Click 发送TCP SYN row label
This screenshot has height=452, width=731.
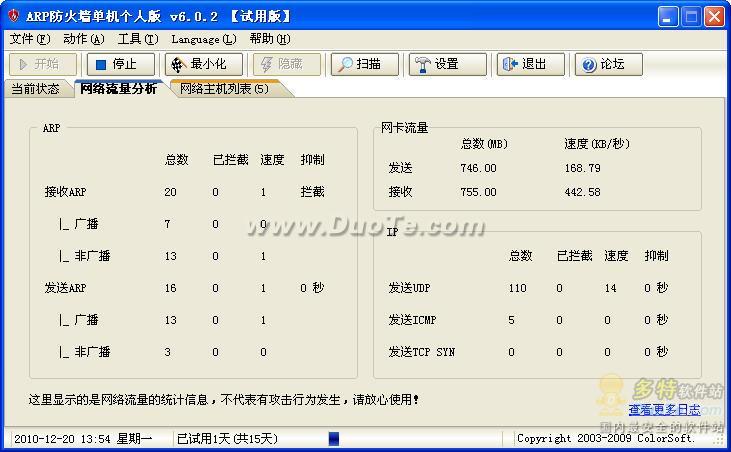pyautogui.click(x=421, y=352)
